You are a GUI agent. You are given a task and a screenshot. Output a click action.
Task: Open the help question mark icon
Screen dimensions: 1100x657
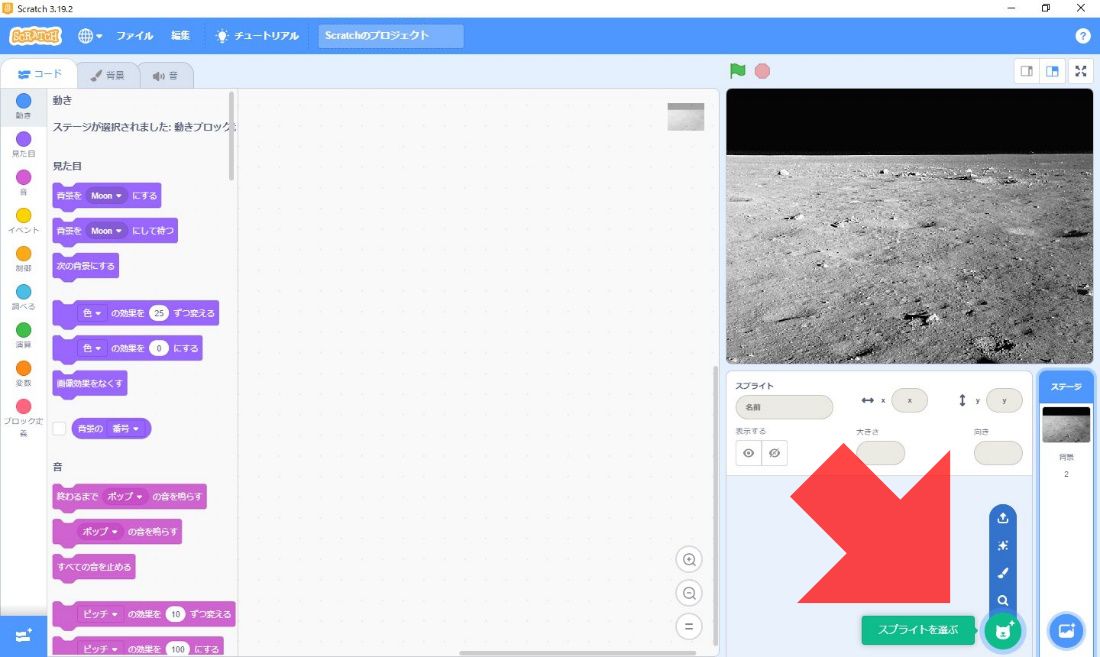[1082, 36]
